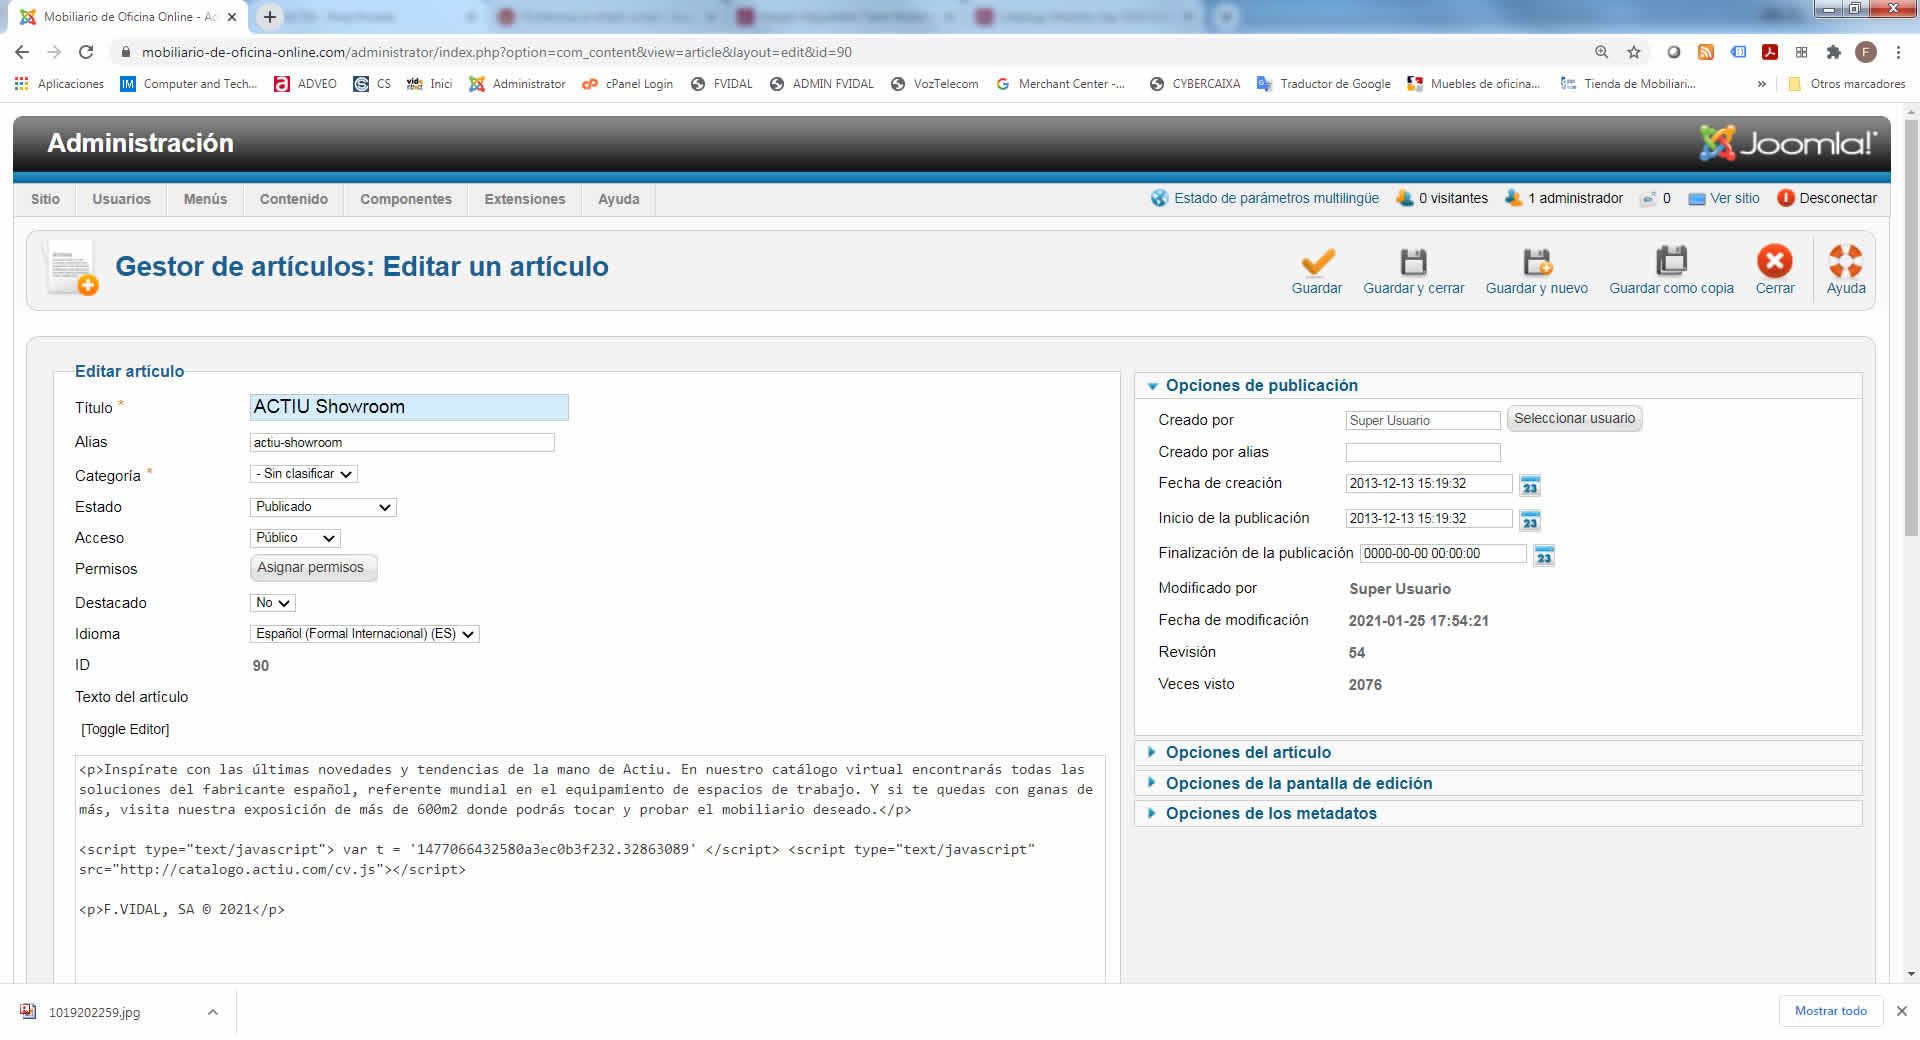The height and width of the screenshot is (1040, 1920).
Task: Reload the browser page
Action: point(86,52)
